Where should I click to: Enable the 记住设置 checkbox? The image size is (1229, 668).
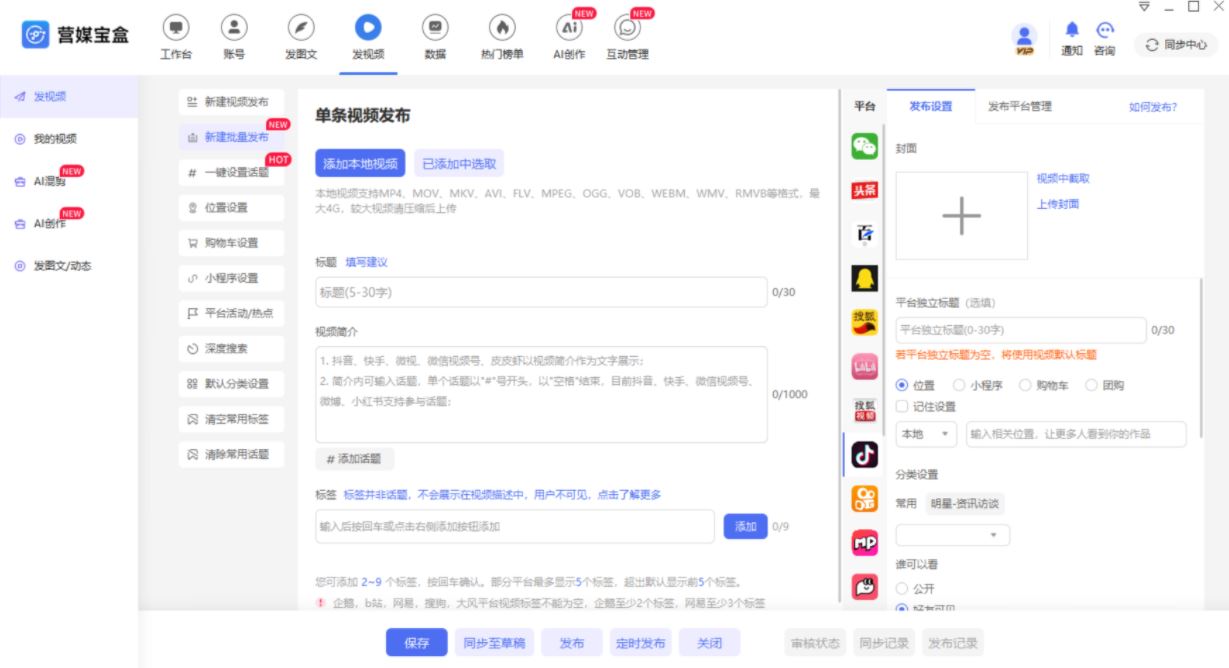(x=902, y=407)
